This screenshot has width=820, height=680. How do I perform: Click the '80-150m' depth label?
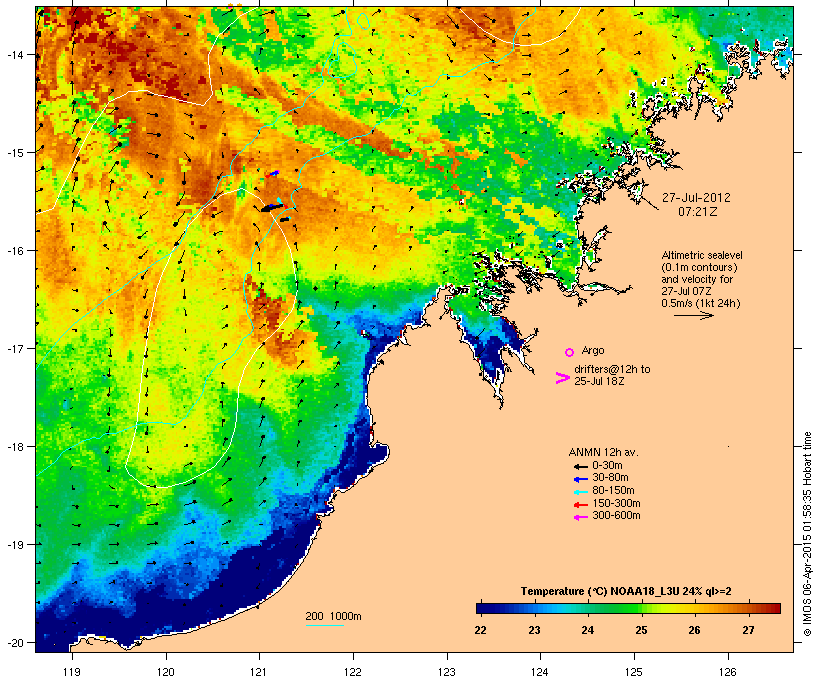(613, 491)
